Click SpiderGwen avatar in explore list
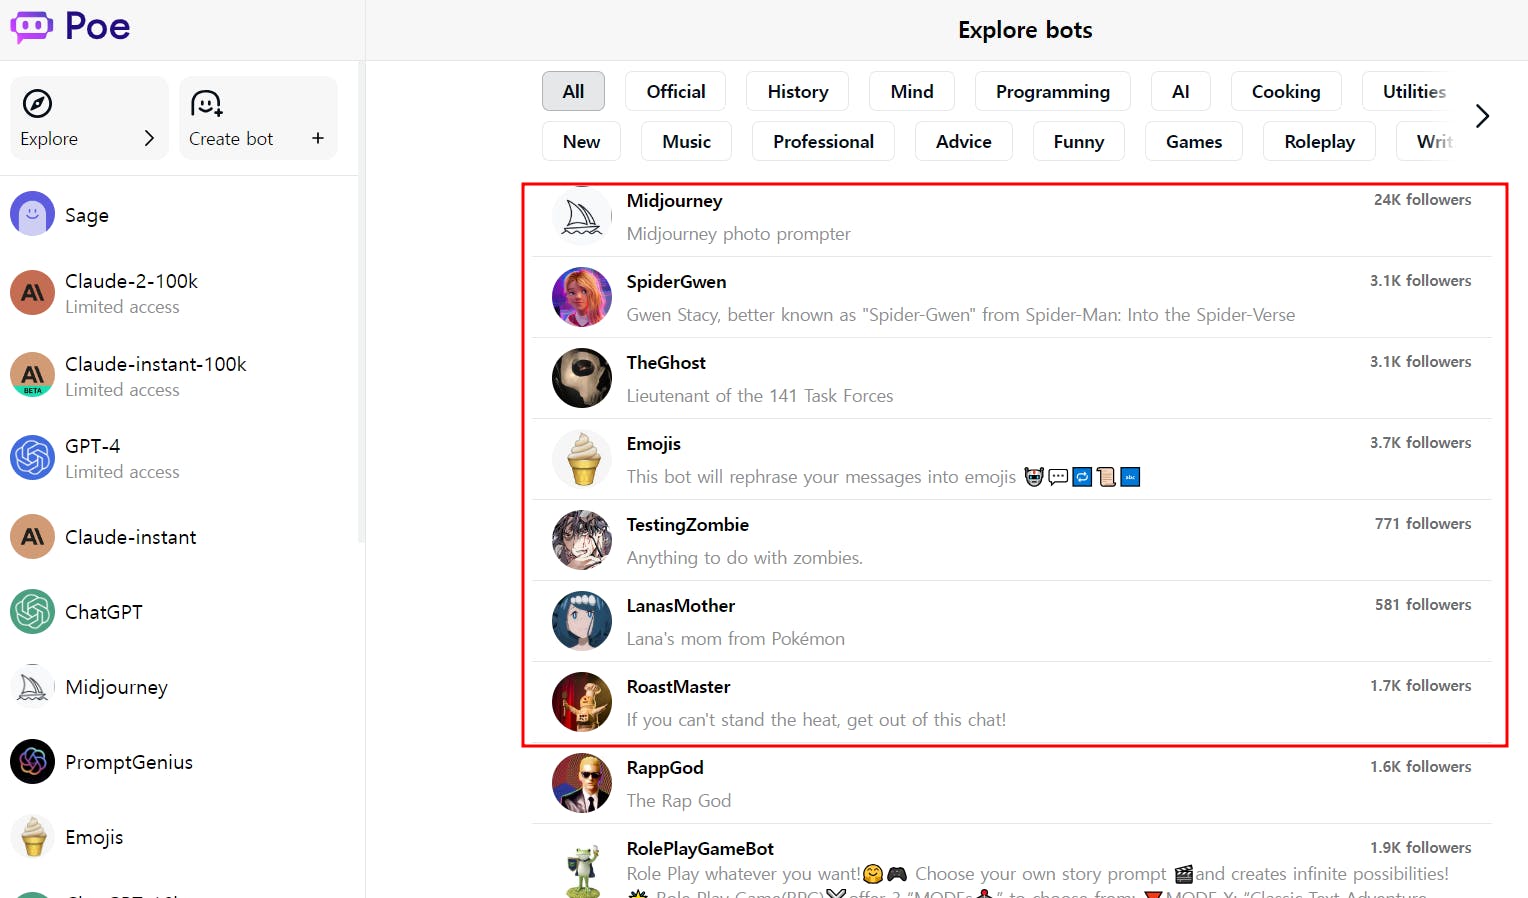This screenshot has height=898, width=1528. [x=582, y=297]
